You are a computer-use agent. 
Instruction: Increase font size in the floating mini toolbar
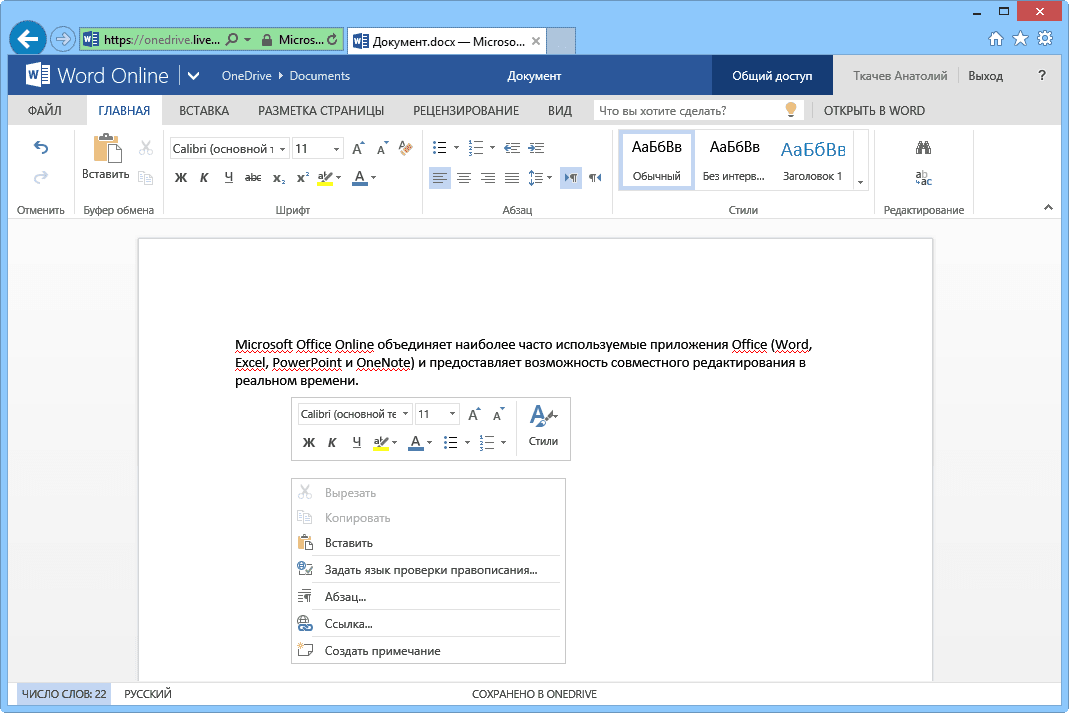click(x=474, y=414)
